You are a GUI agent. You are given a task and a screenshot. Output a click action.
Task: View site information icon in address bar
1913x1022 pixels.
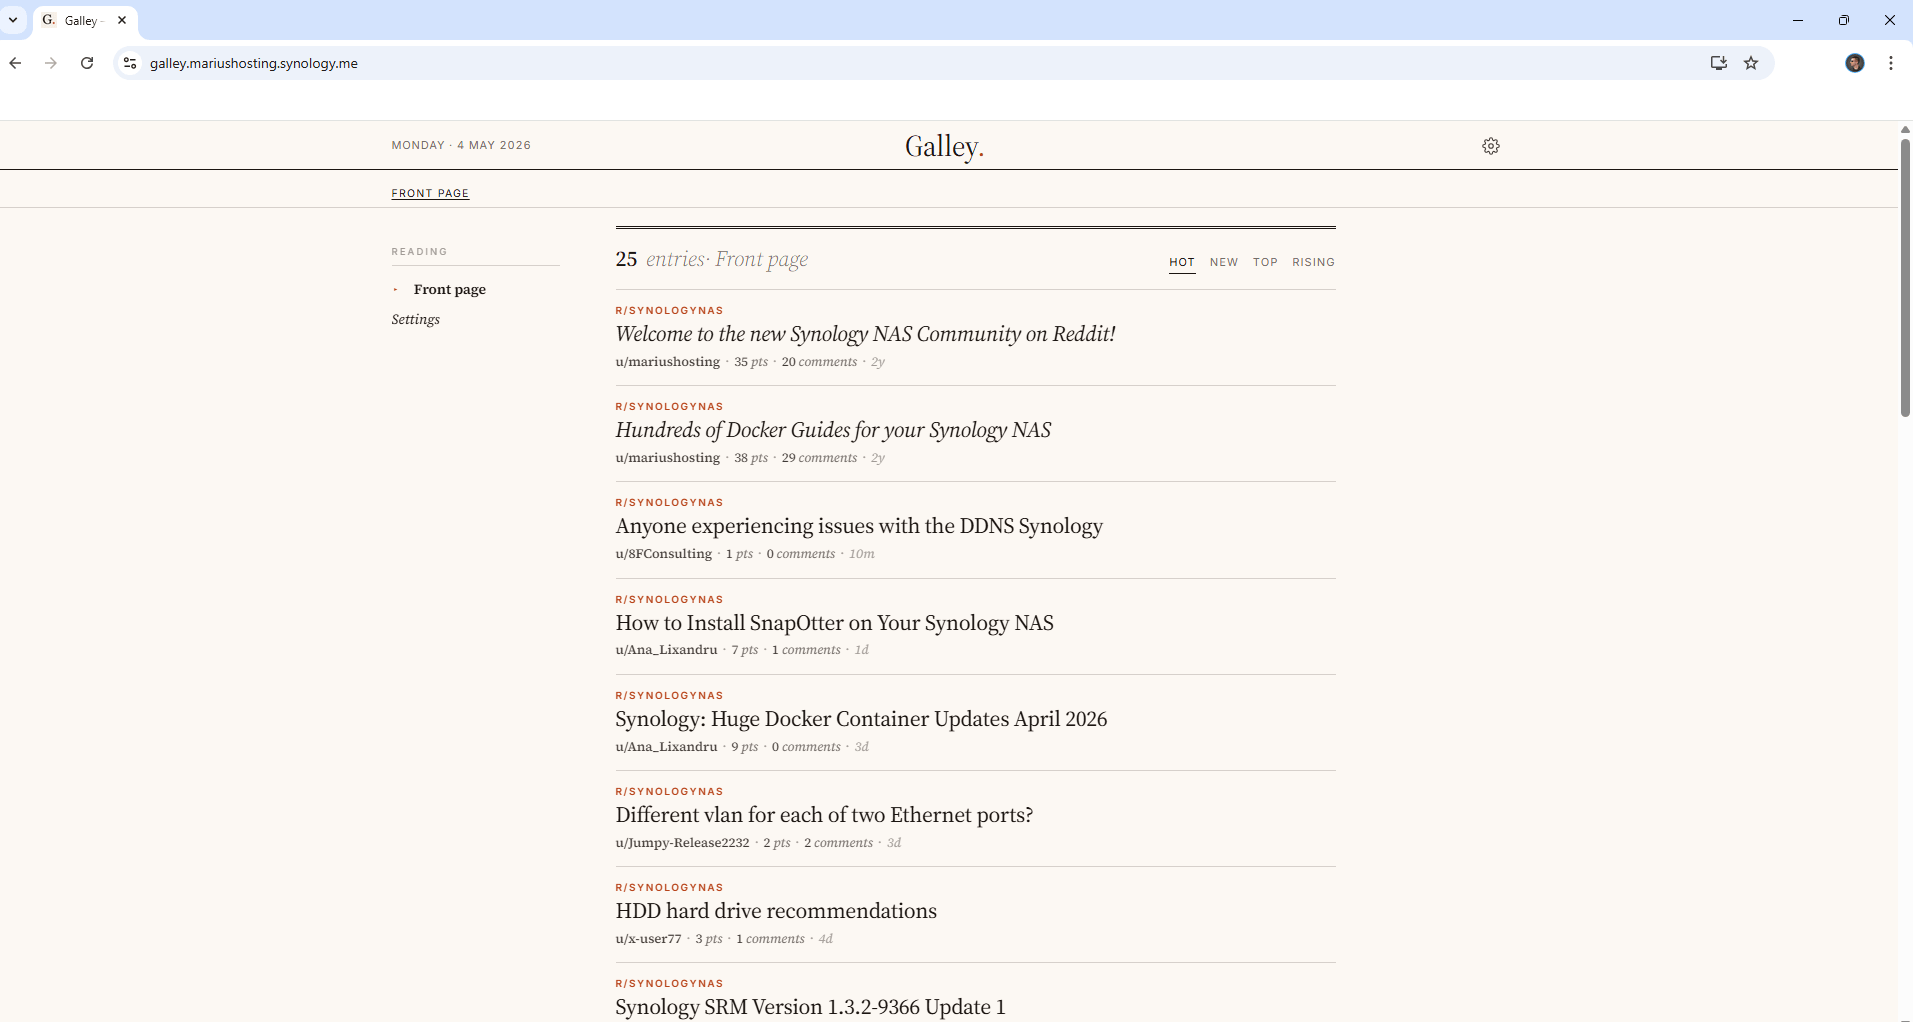130,63
